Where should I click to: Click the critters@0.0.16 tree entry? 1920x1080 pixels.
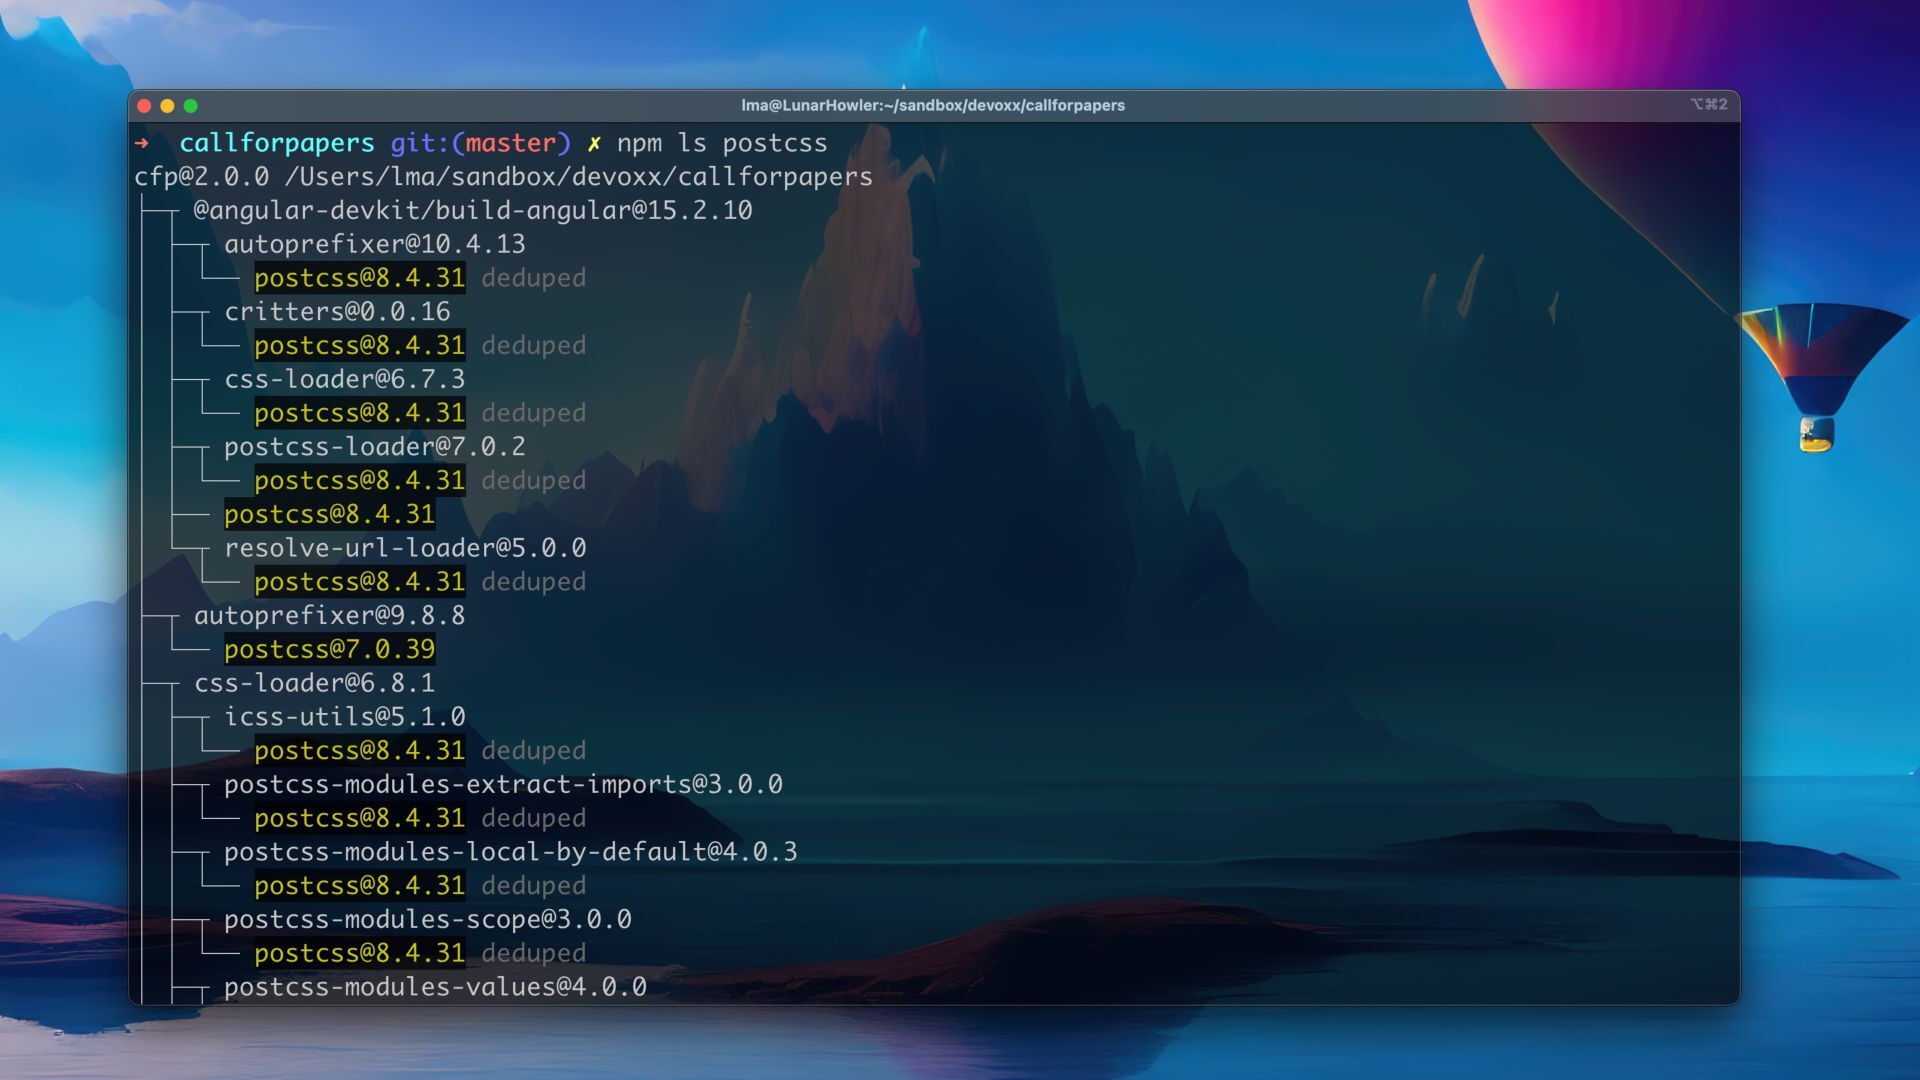(337, 312)
